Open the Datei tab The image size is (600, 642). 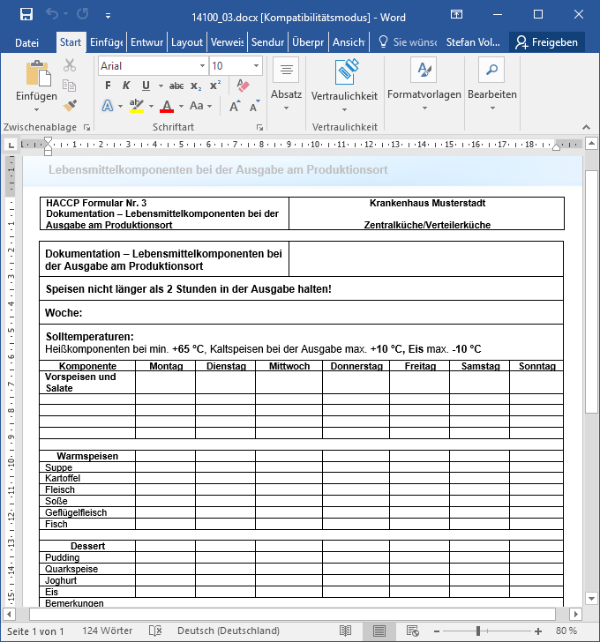pyautogui.click(x=27, y=42)
